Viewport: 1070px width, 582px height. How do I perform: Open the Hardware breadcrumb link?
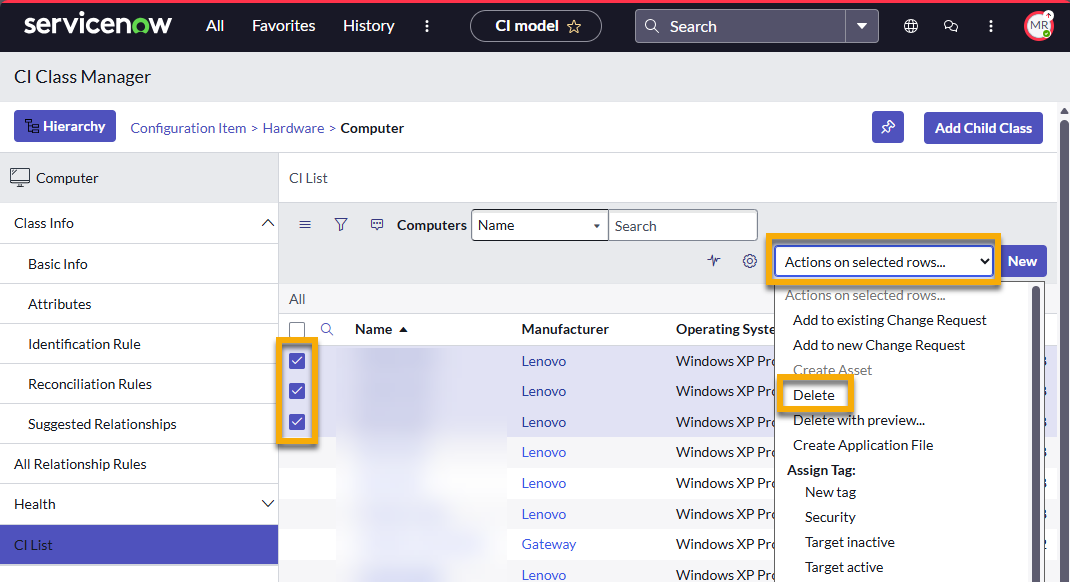pos(293,128)
